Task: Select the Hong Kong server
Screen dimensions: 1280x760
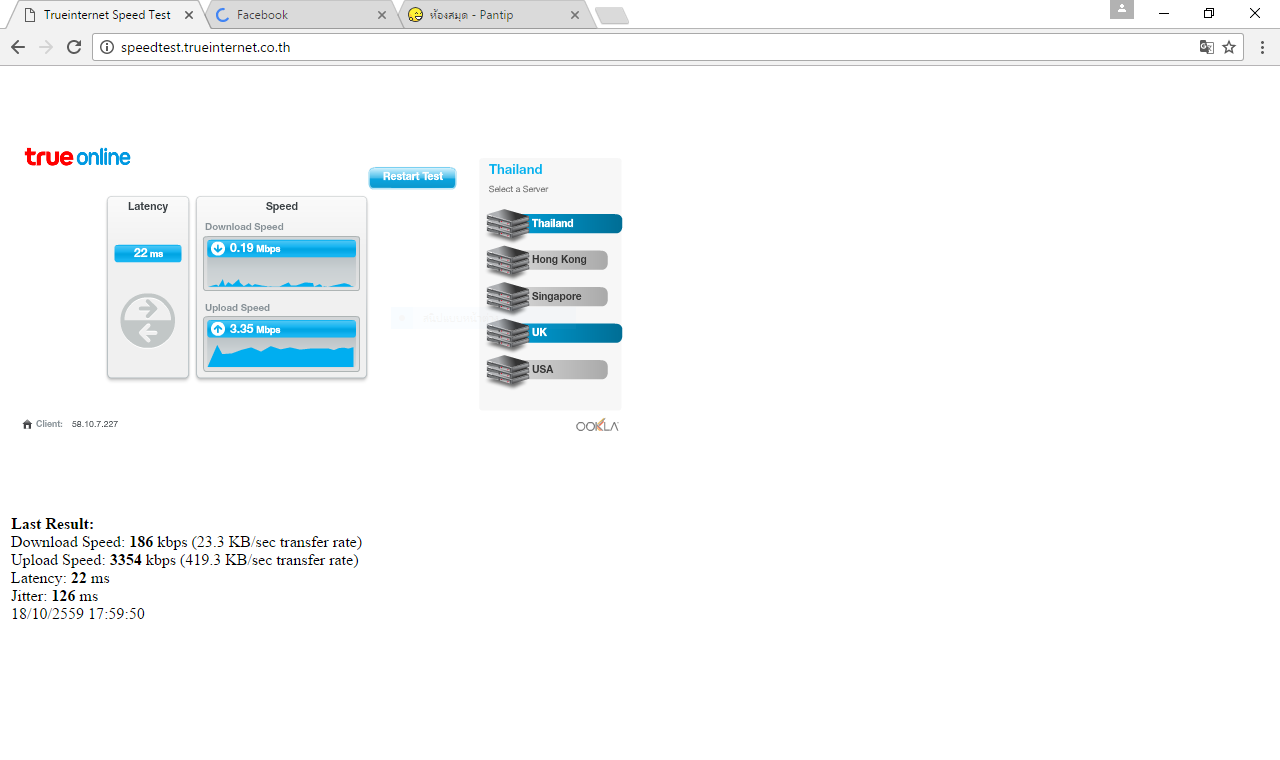Action: point(547,260)
